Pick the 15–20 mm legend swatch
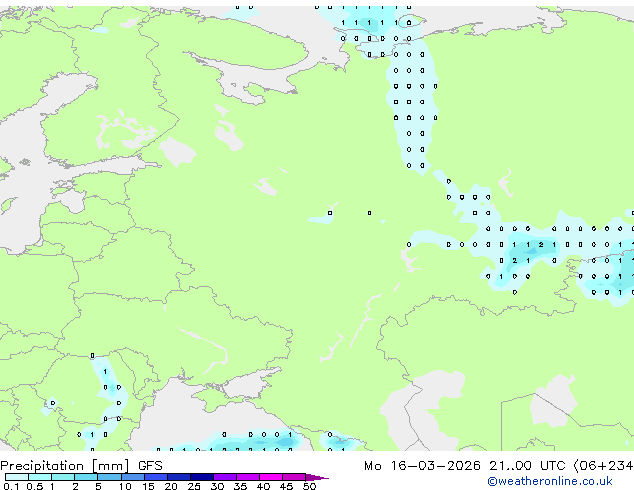The width and height of the screenshot is (634, 490). [156, 477]
